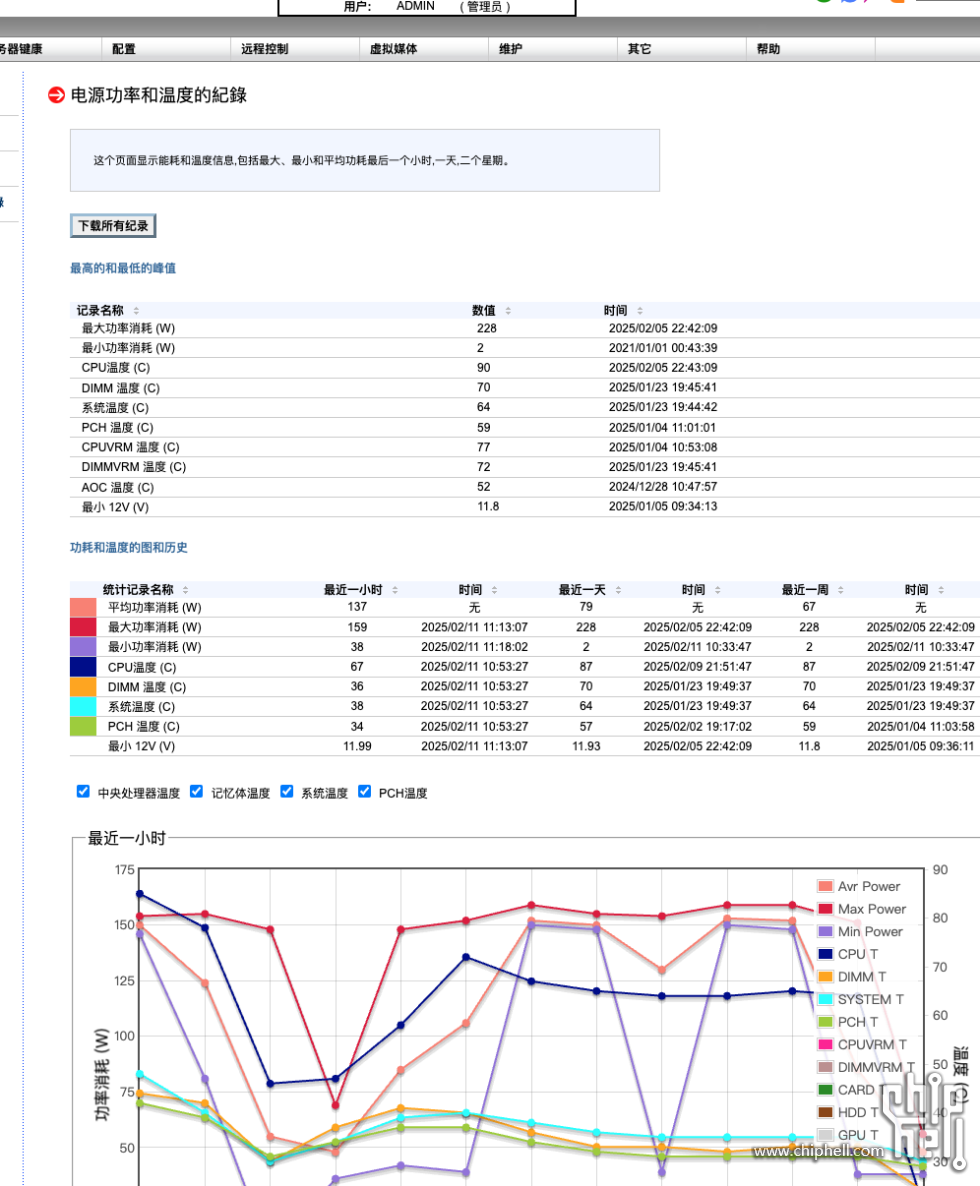Click the SYSTEM T legend marker
The image size is (980, 1186).
[x=825, y=1000]
